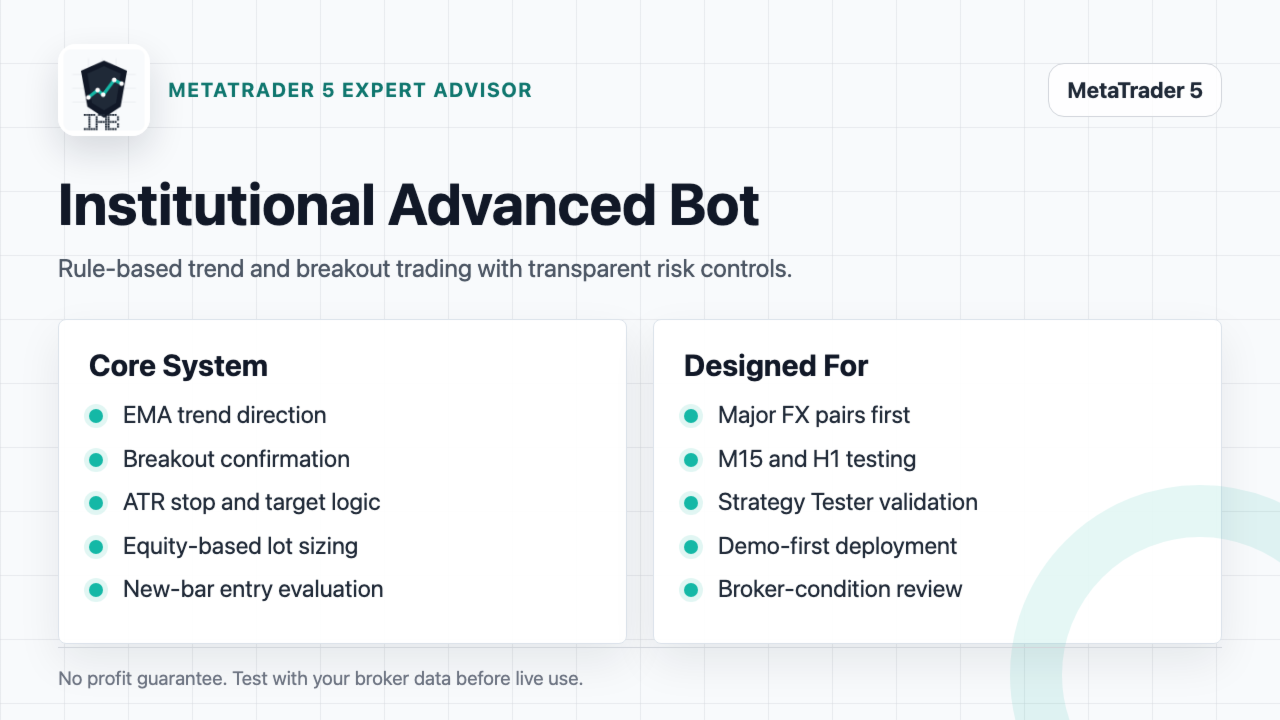
Task: Click the bullet dot beside EMA trend direction
Action: 96,416
